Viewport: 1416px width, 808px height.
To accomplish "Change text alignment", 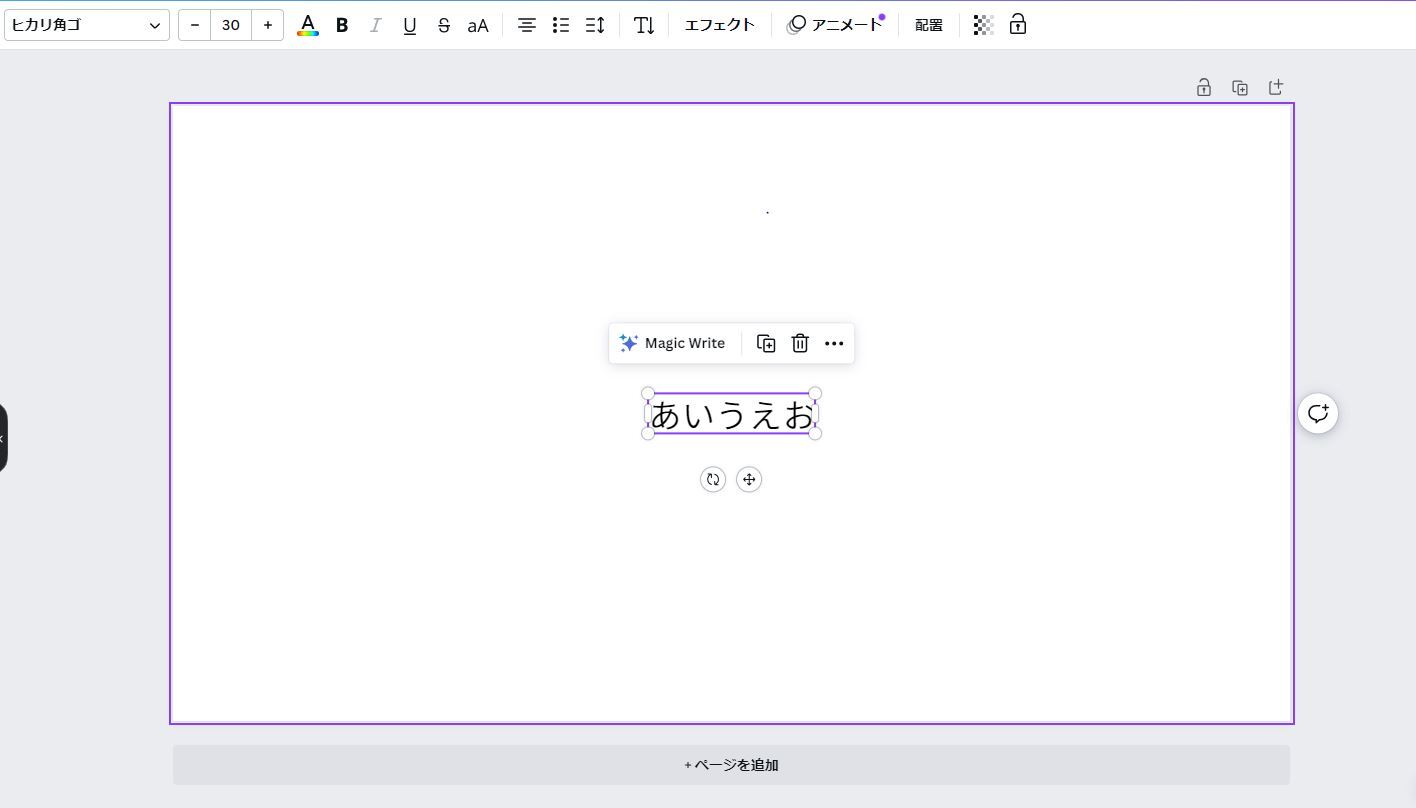I will 526,25.
